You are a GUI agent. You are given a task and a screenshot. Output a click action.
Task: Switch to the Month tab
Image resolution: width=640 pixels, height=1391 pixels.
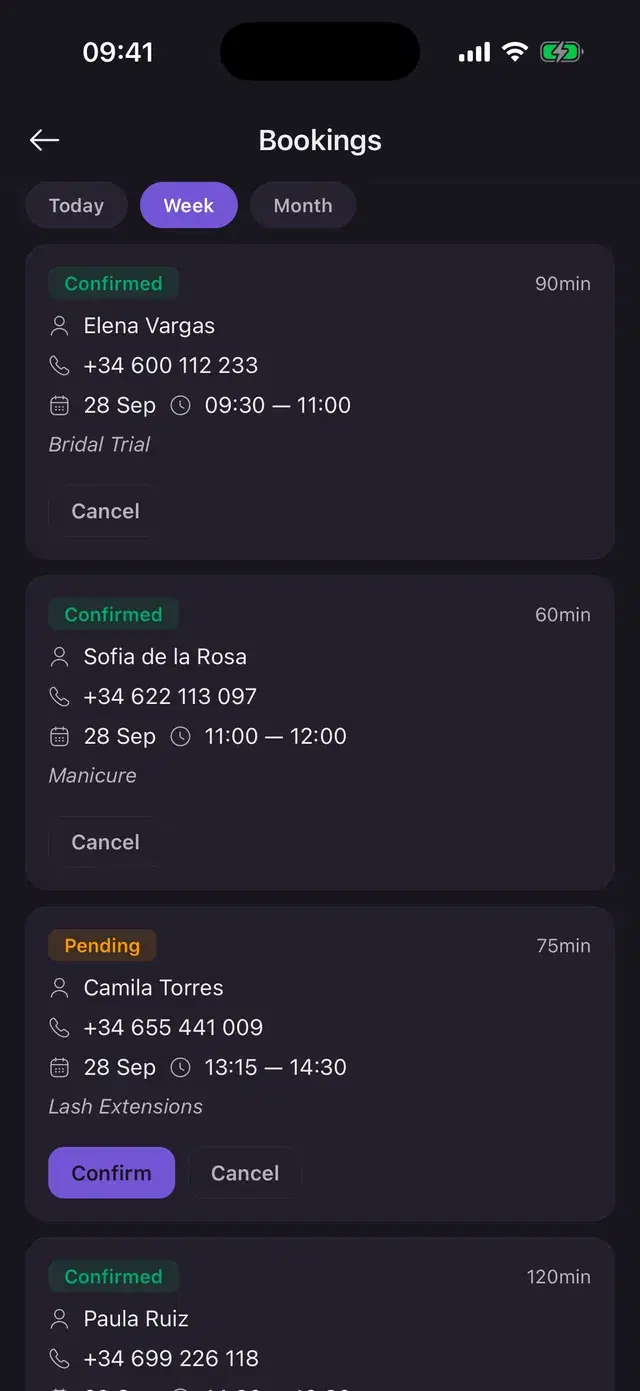coord(303,206)
